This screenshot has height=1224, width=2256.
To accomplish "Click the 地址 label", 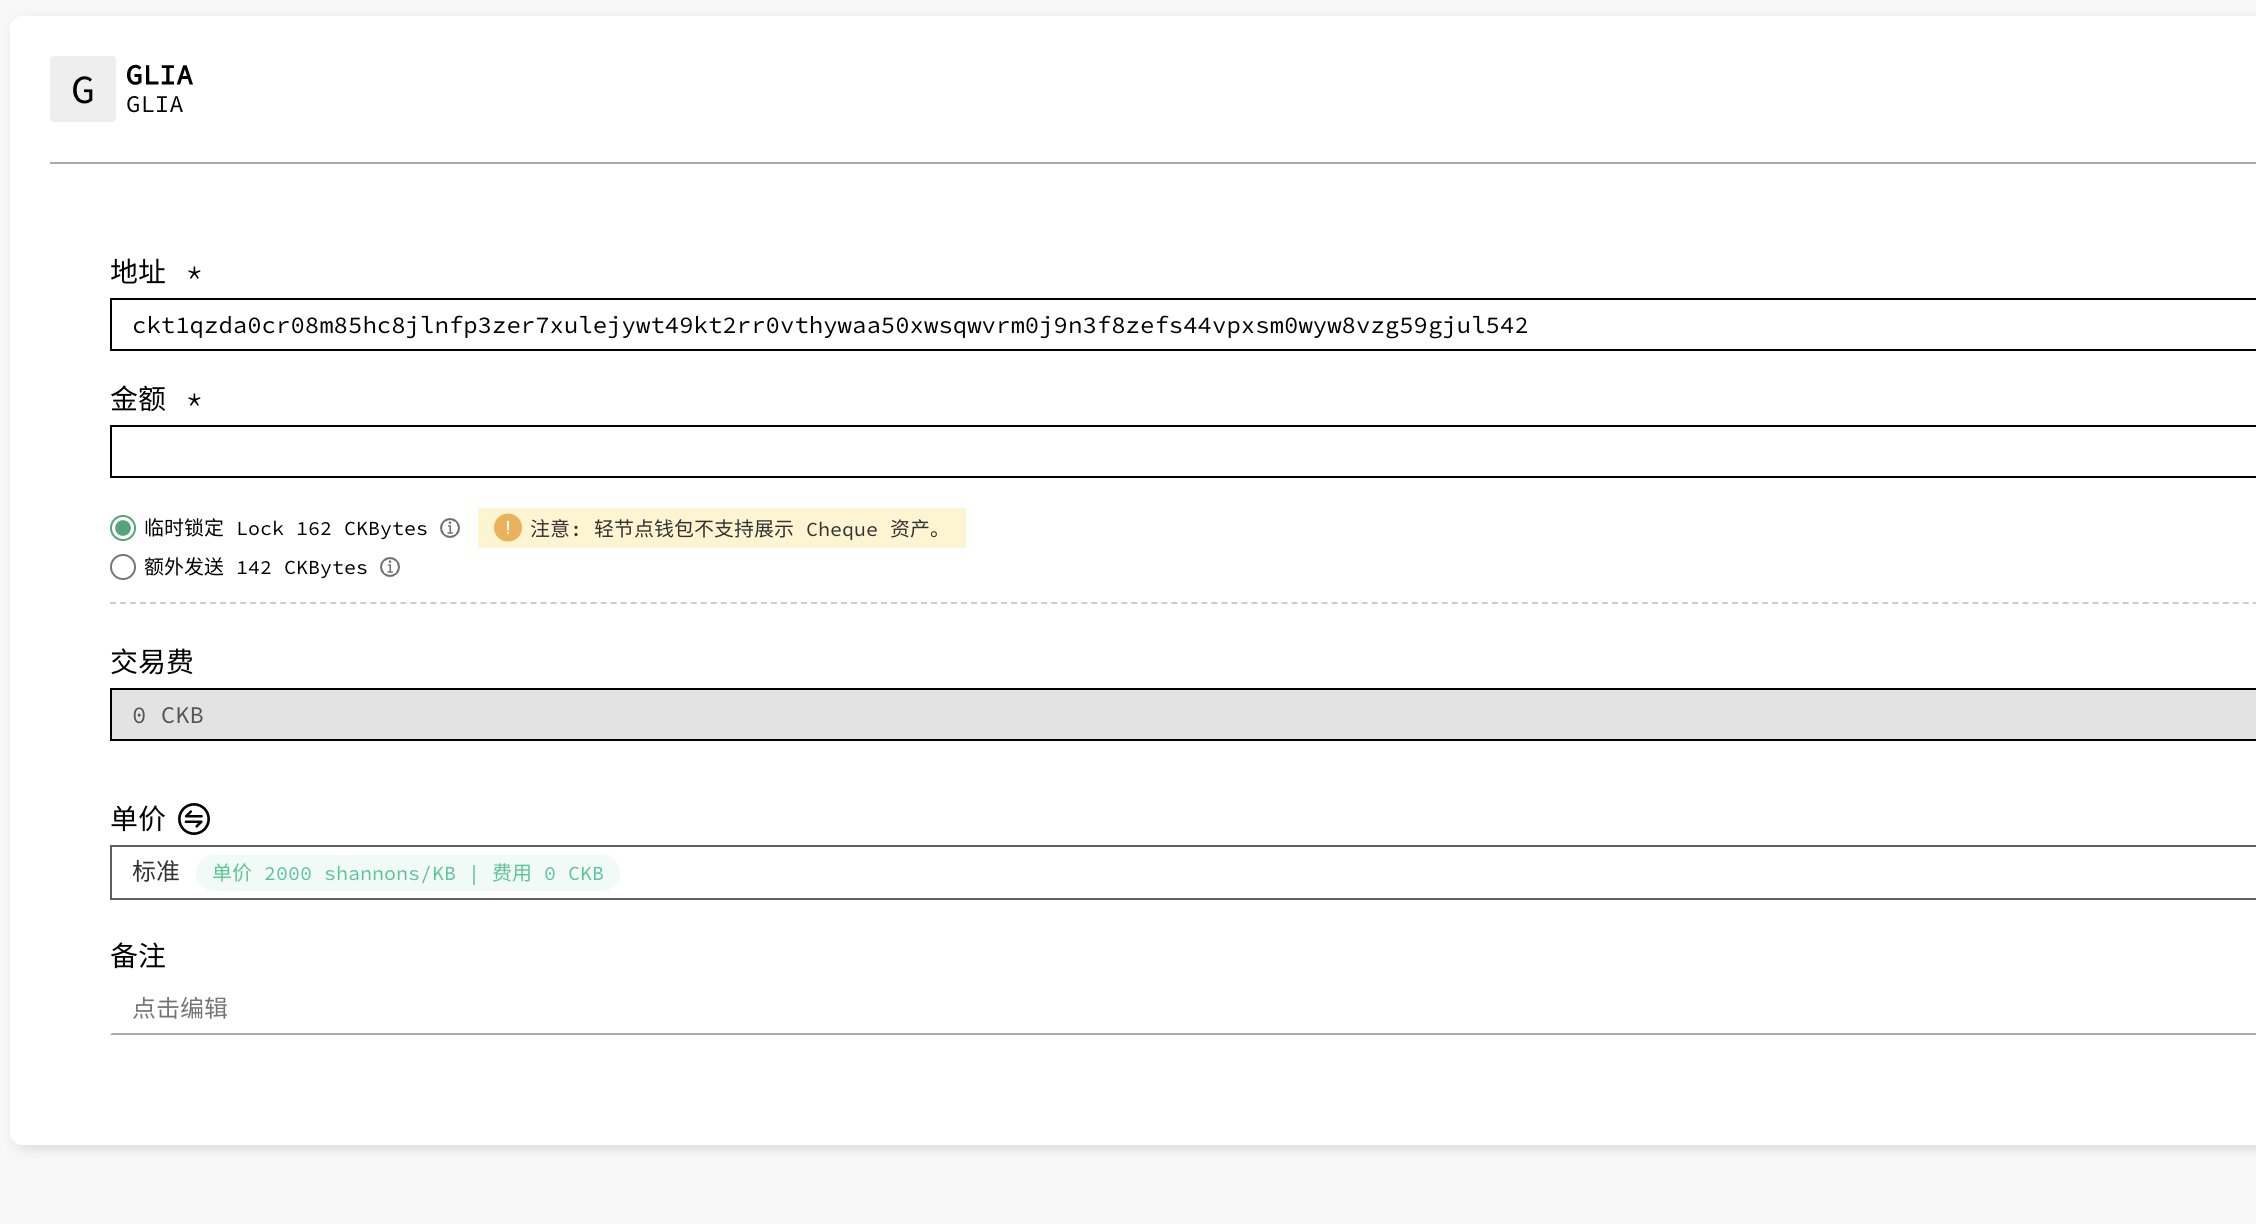I will [138, 271].
